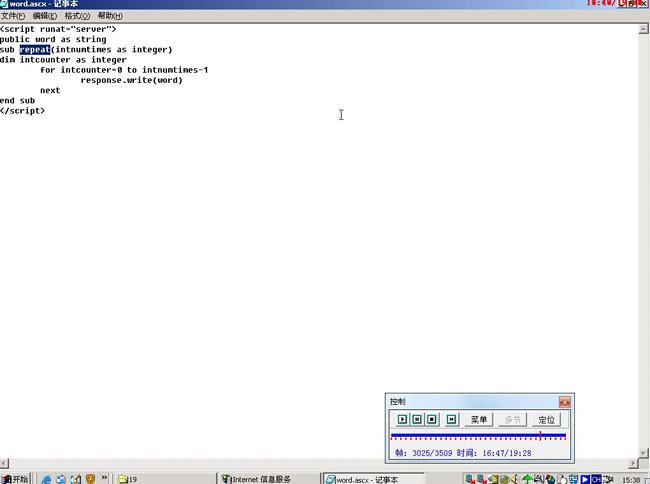
Task: Click the horizontal scrollbar right arrow
Action: (x=633, y=463)
